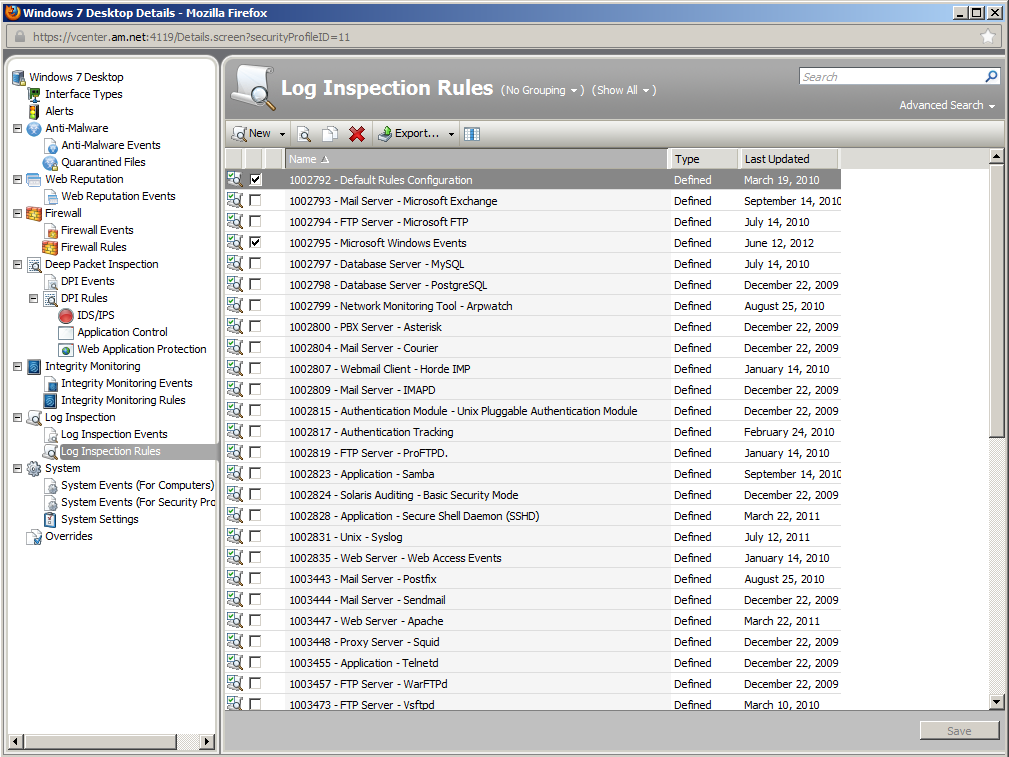
Task: Collapse the Web Reputation tree node
Action: click(17, 179)
